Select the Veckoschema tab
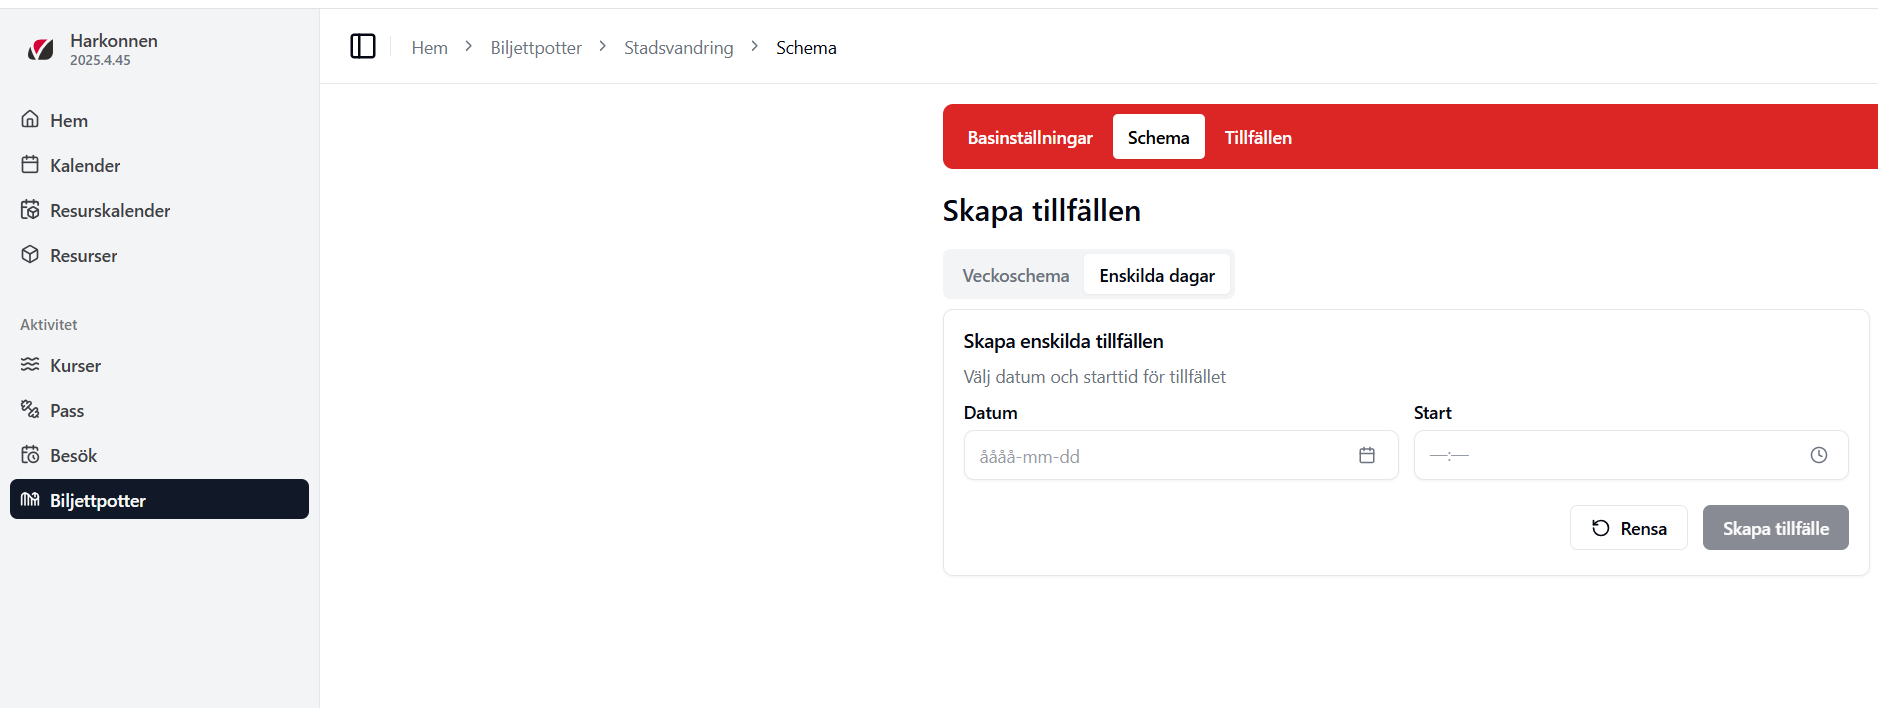Viewport: 1878px width, 708px height. (x=1015, y=276)
